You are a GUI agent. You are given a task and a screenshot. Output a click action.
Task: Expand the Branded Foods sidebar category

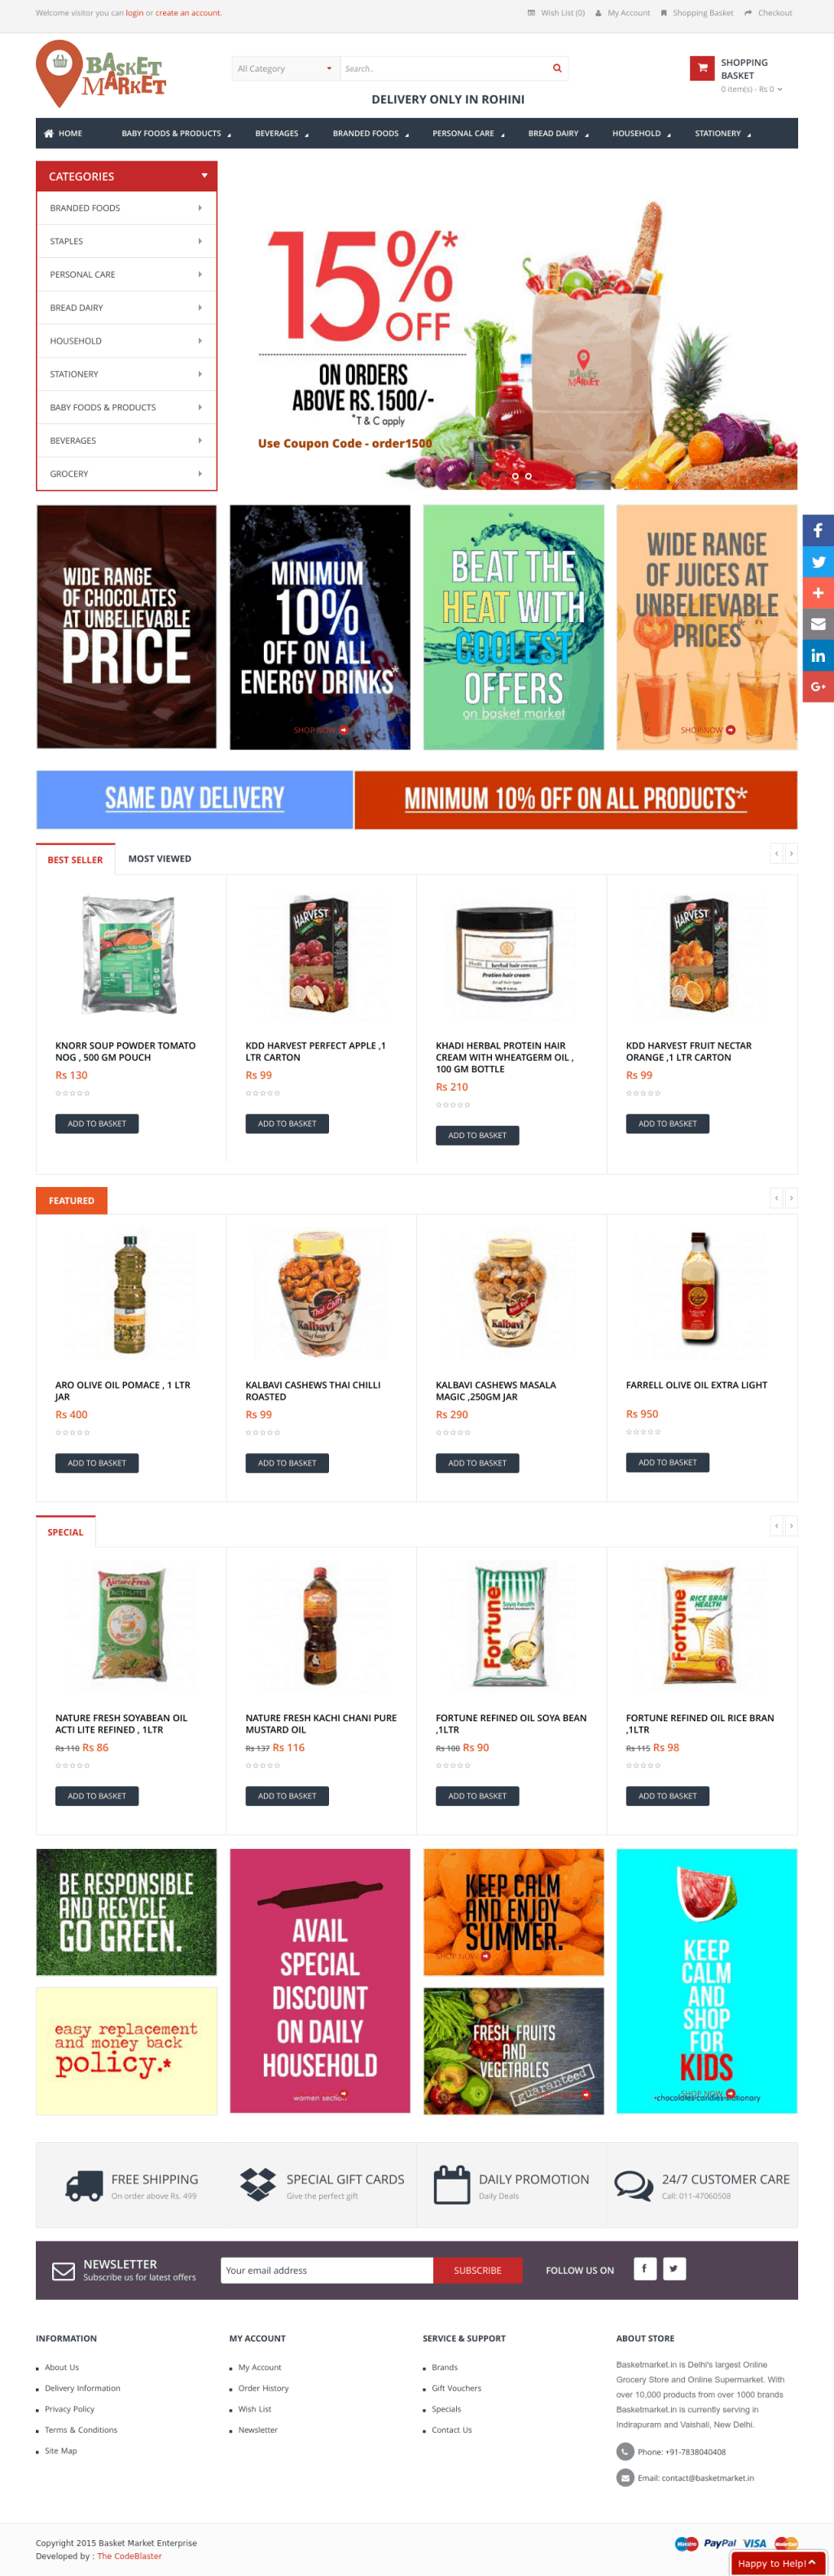point(126,208)
